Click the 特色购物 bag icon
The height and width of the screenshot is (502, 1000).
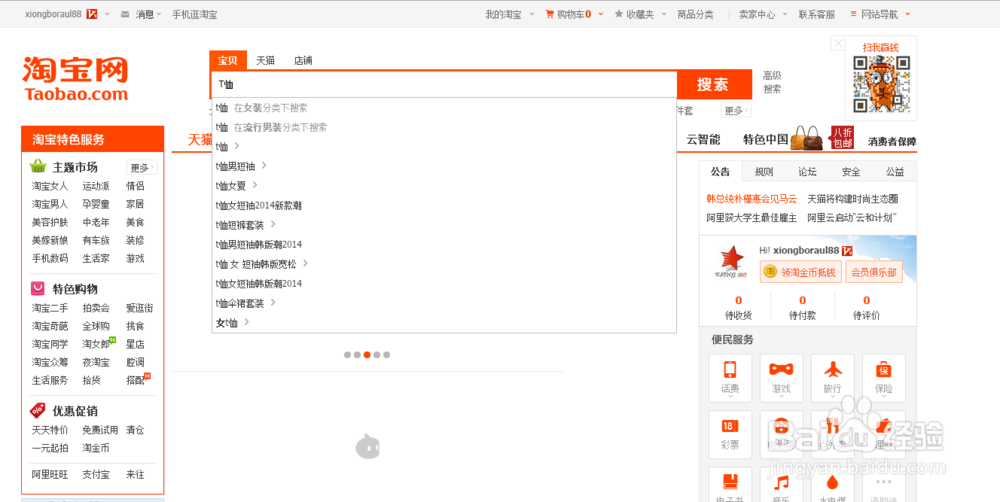click(38, 288)
